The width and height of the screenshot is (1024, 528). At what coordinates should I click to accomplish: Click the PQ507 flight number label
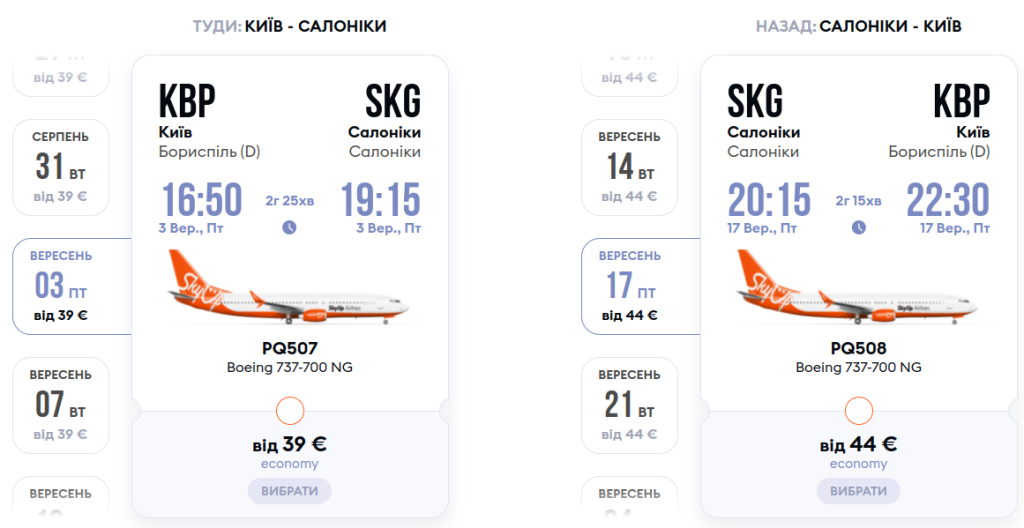[289, 348]
